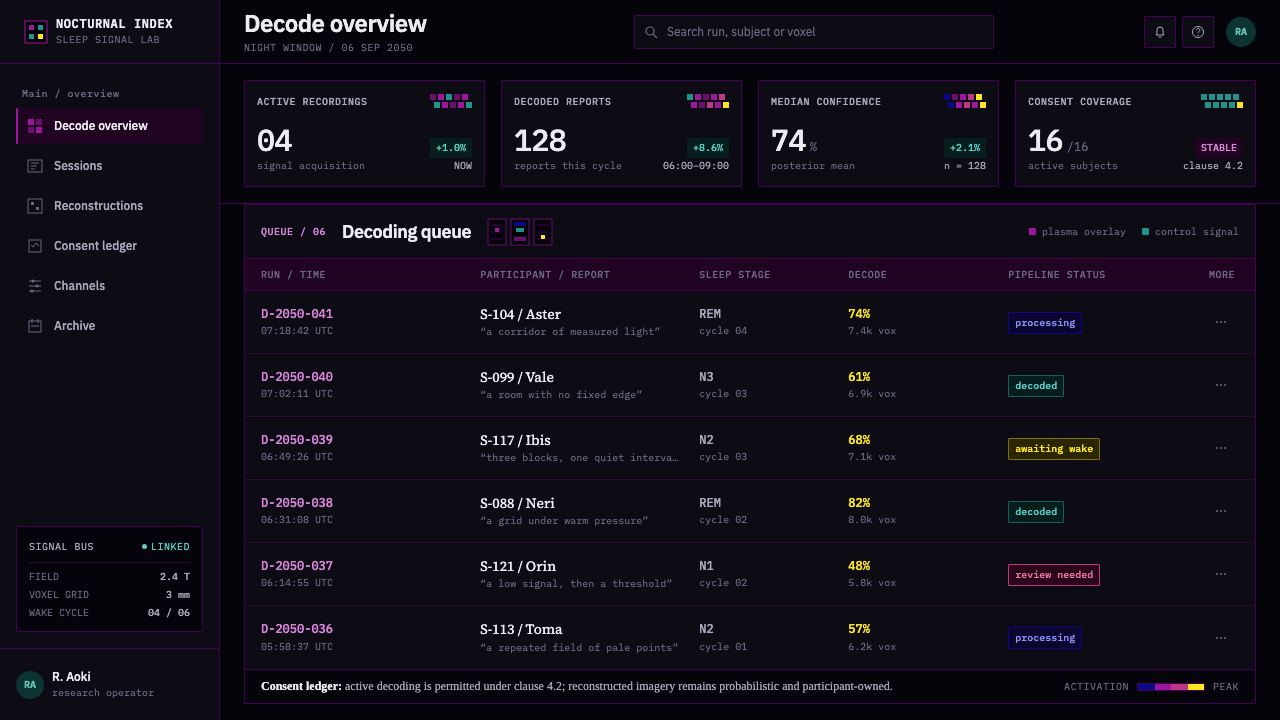The width and height of the screenshot is (1280, 720).
Task: Click the Archive sidebar icon
Action: [x=35, y=326]
